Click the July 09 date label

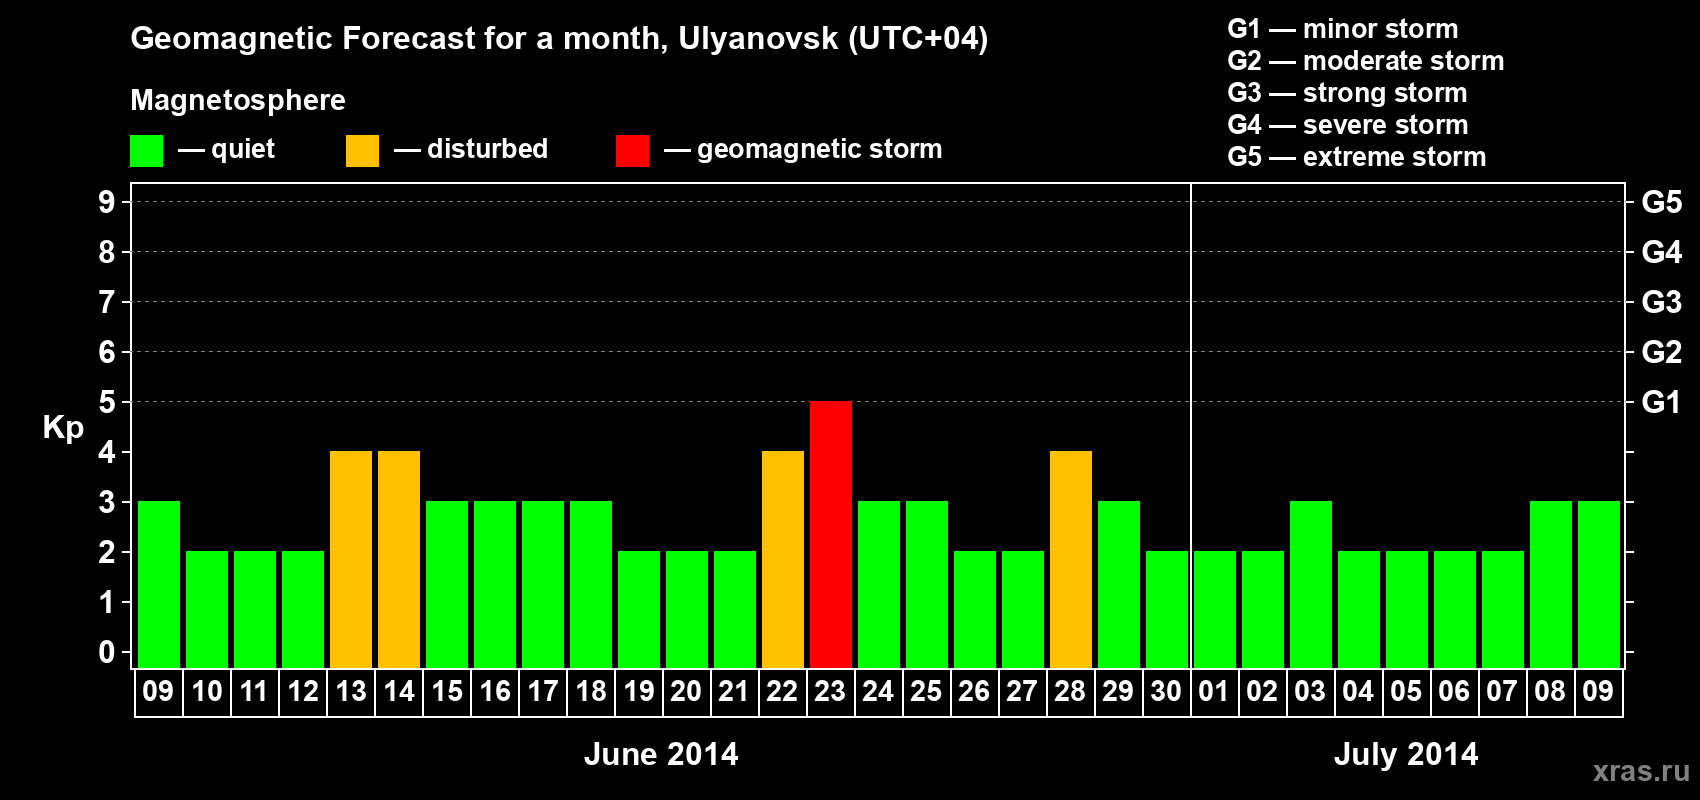(1598, 692)
